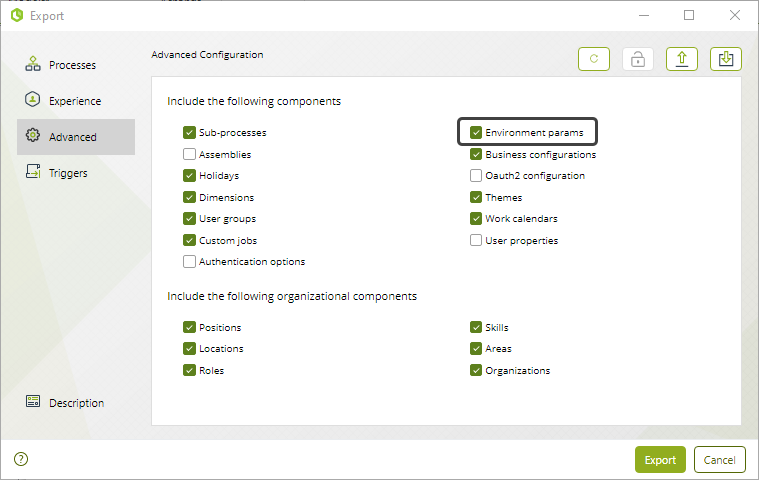Open the Description section
759x480 pixels.
65,402
